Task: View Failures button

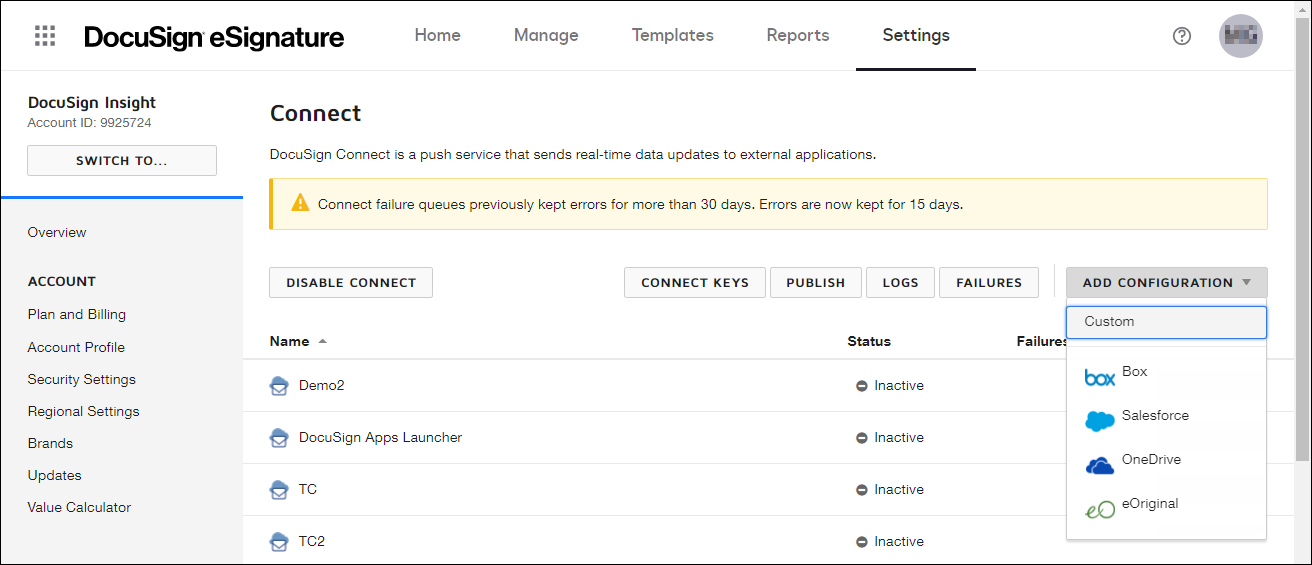Action: click(x=989, y=283)
